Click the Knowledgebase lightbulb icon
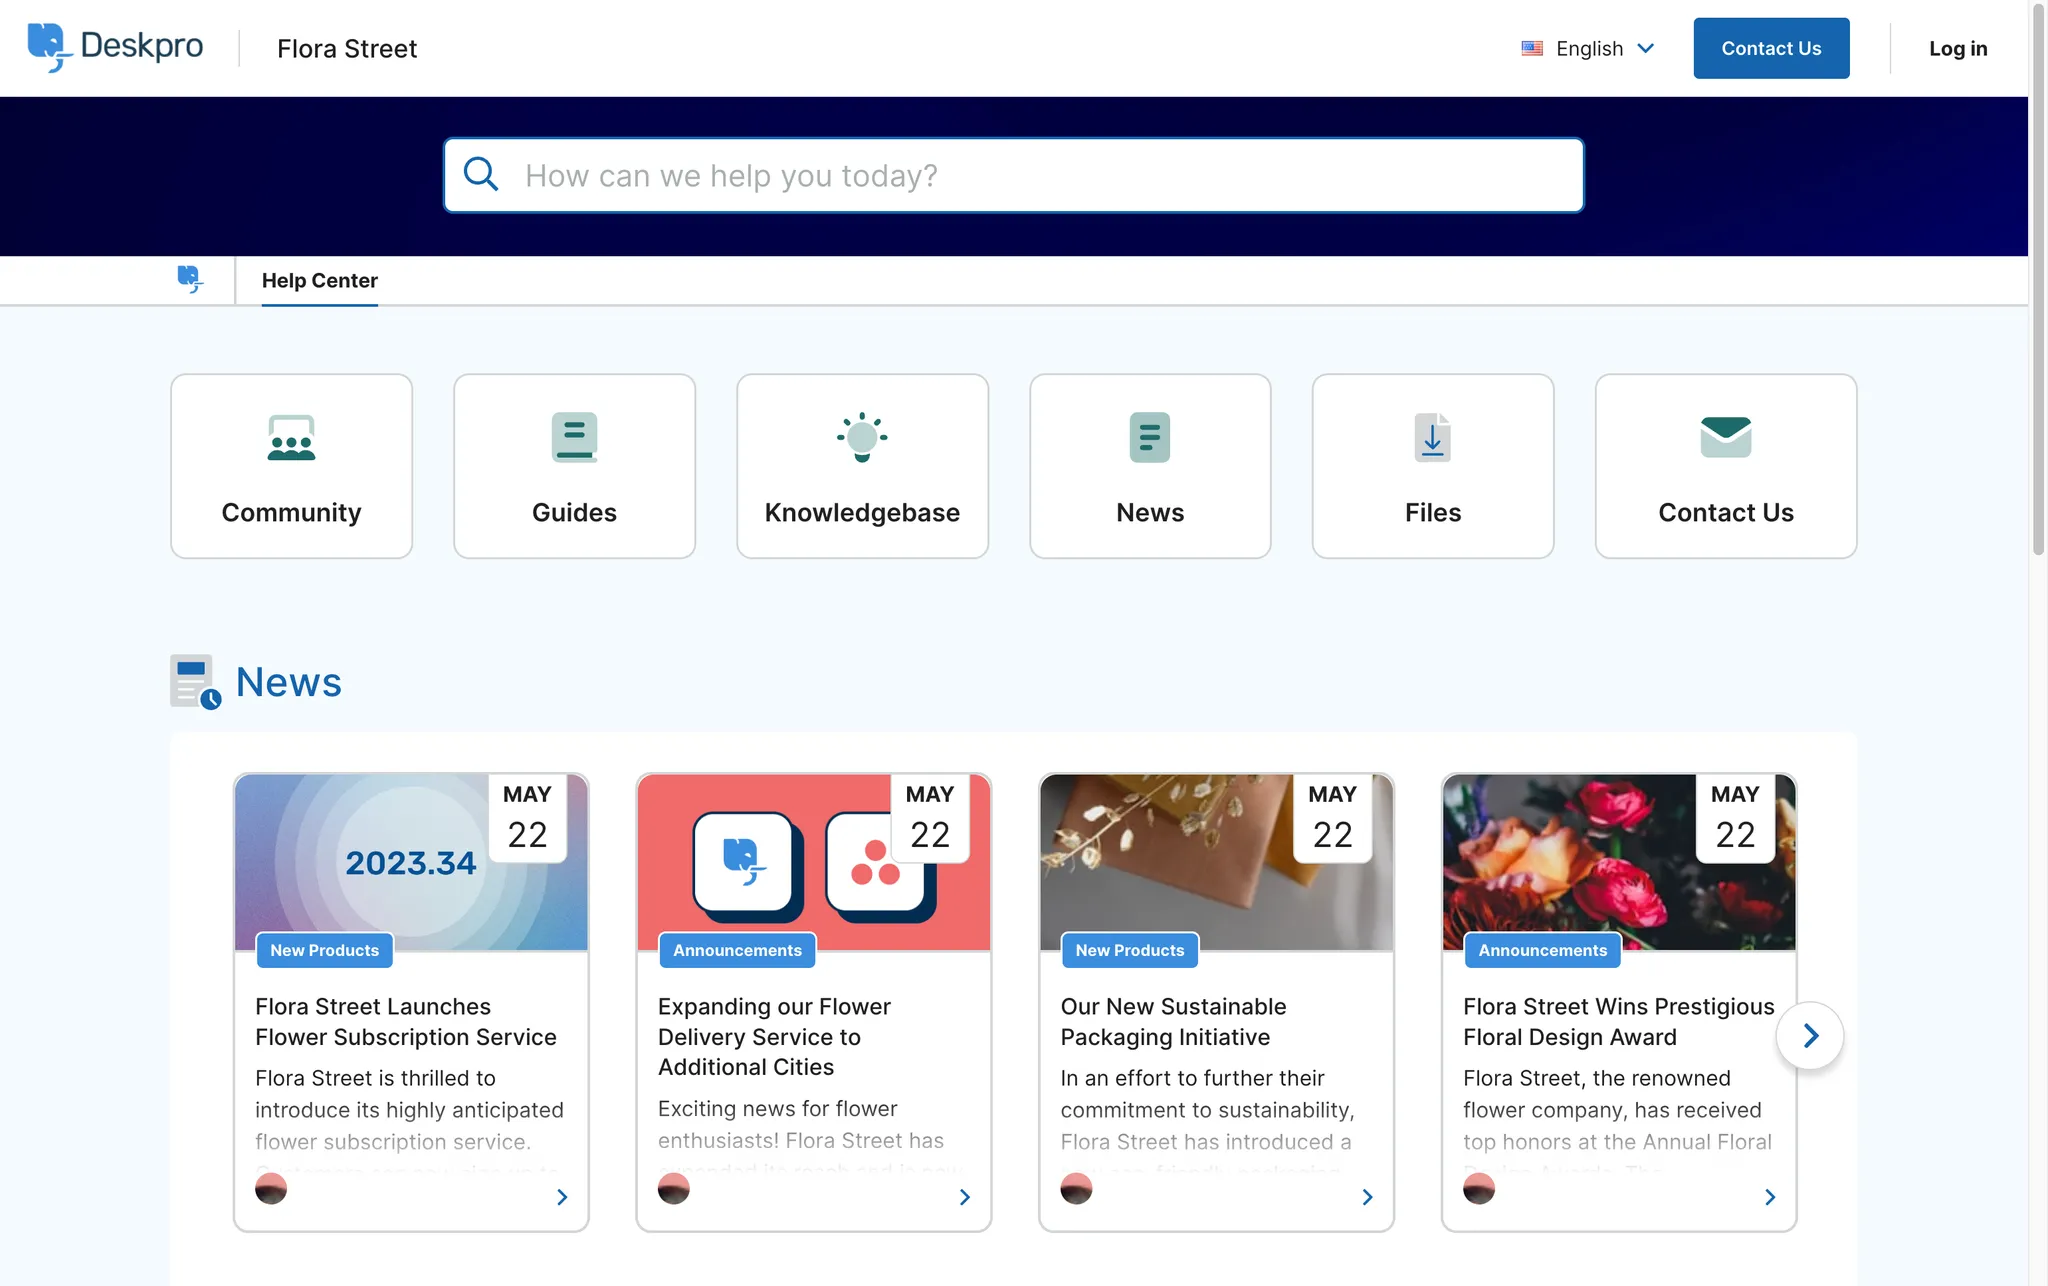Viewport: 2048px width, 1286px height. click(862, 437)
